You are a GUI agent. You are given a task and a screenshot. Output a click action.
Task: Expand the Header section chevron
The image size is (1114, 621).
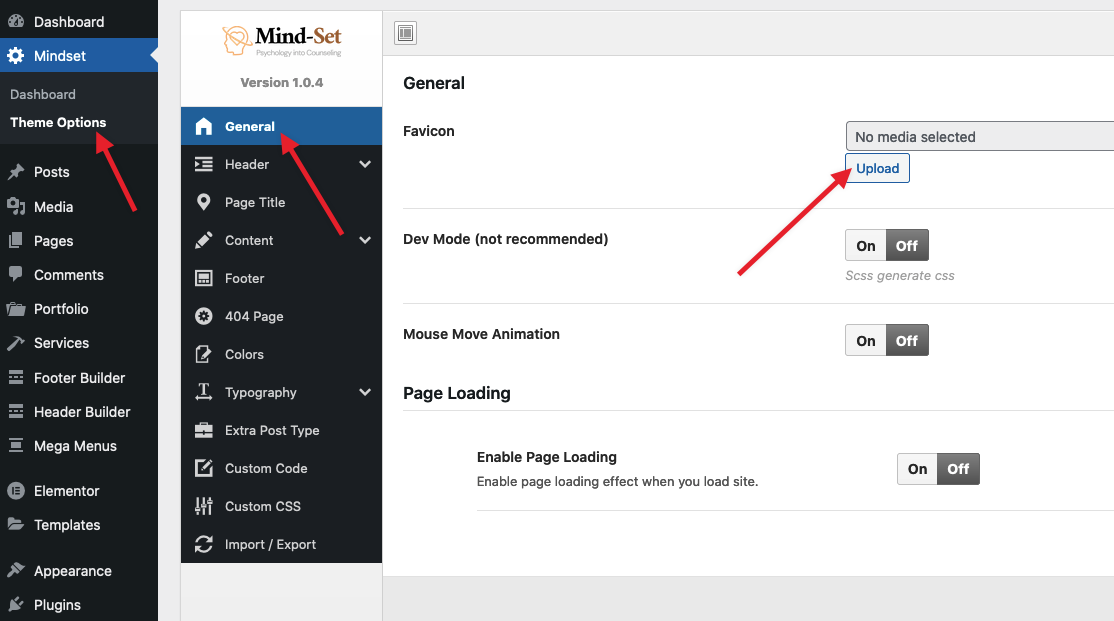tap(365, 164)
